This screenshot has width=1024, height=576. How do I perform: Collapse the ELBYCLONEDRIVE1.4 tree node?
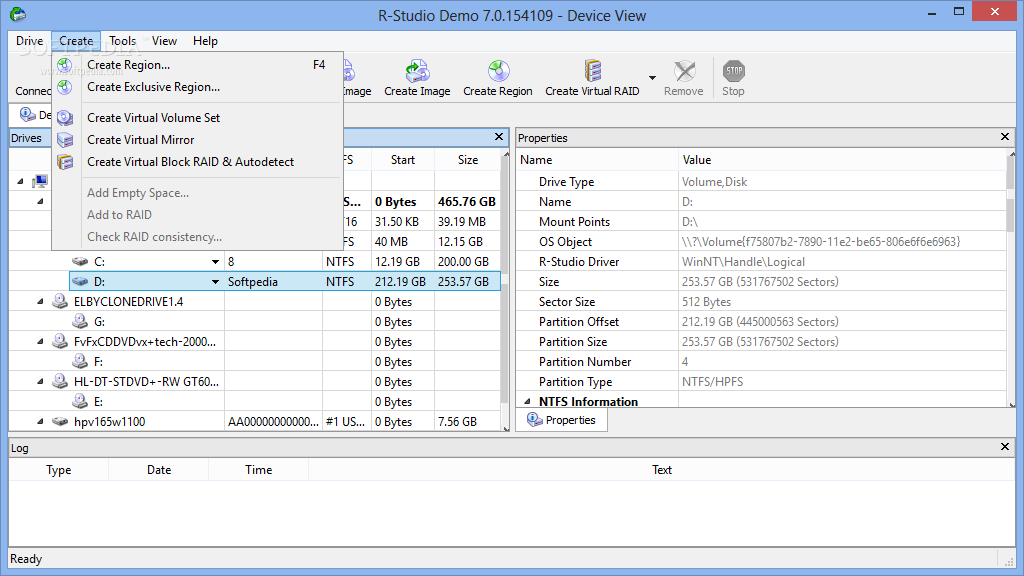[x=40, y=302]
